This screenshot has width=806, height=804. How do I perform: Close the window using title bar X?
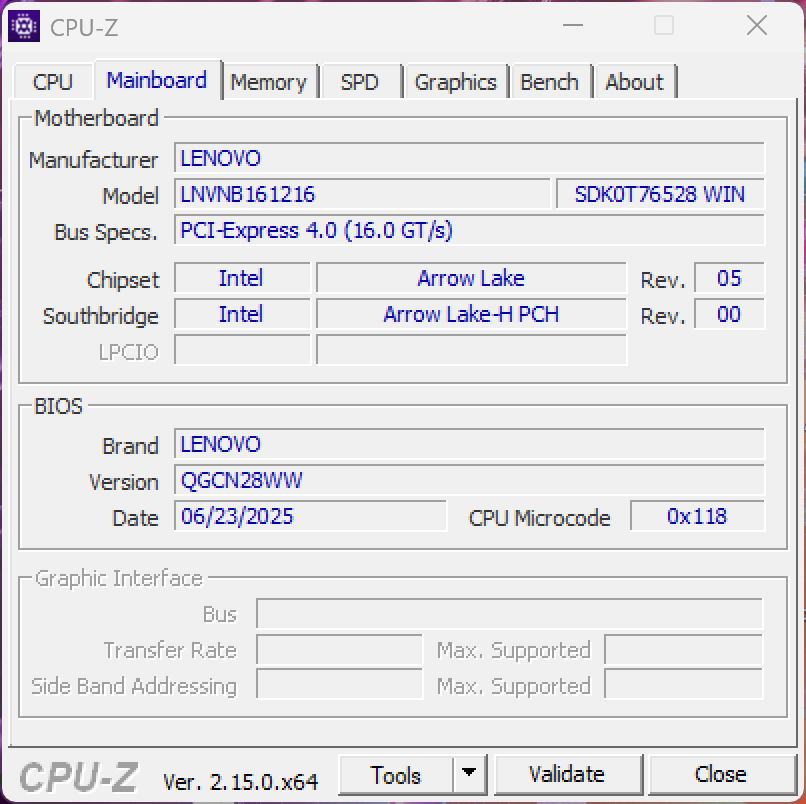[x=756, y=27]
